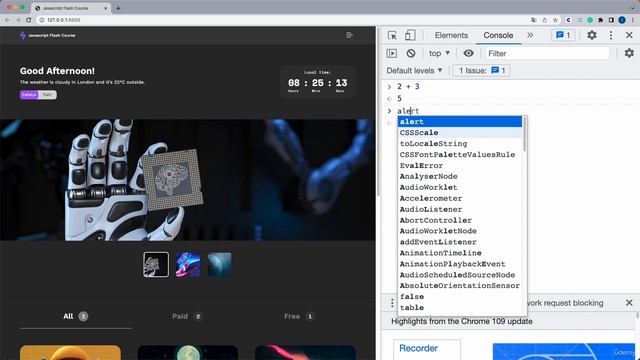The height and width of the screenshot is (360, 640).
Task: Open the Elements tab
Action: pyautogui.click(x=451, y=36)
